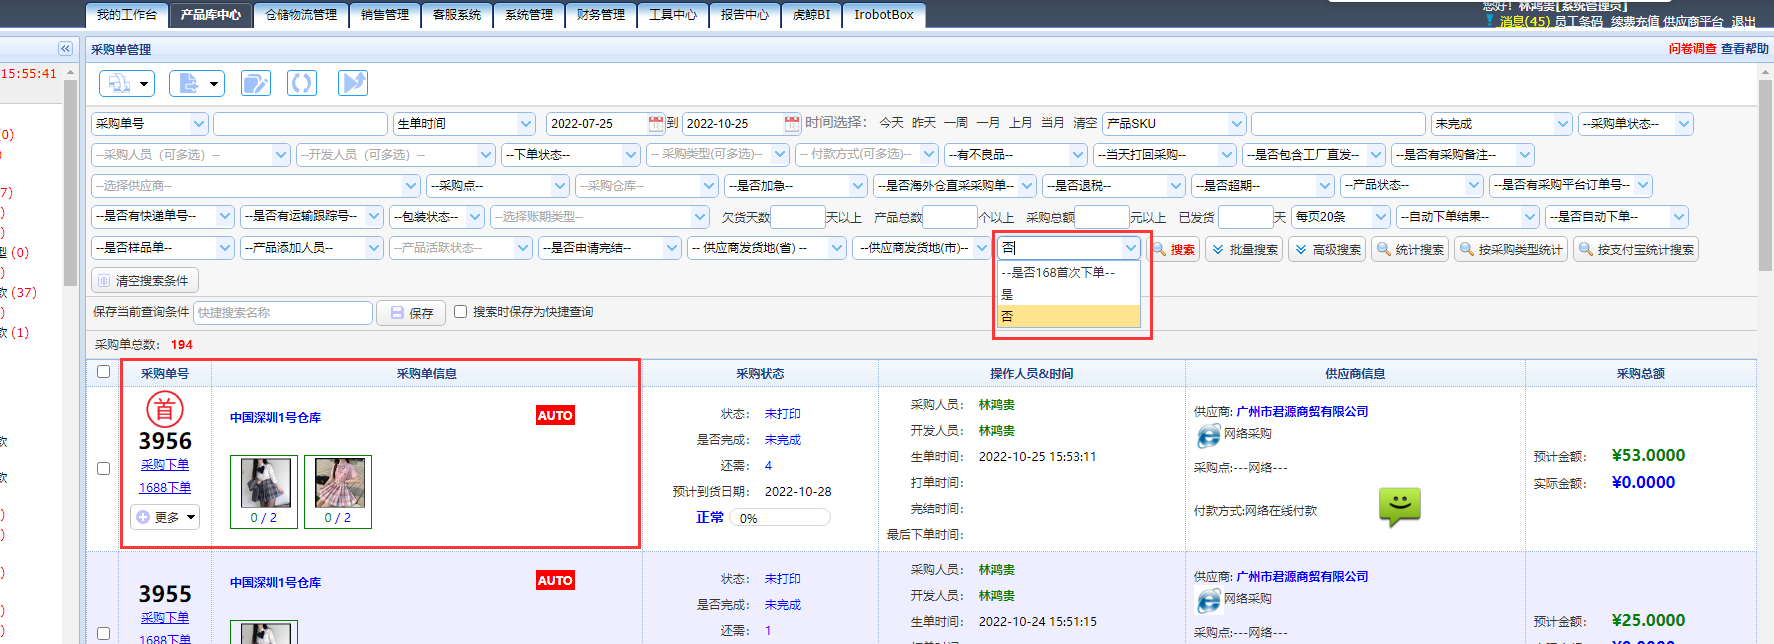Click the AUTO badge on order 3956
This screenshot has width=1774, height=644.
[555, 415]
